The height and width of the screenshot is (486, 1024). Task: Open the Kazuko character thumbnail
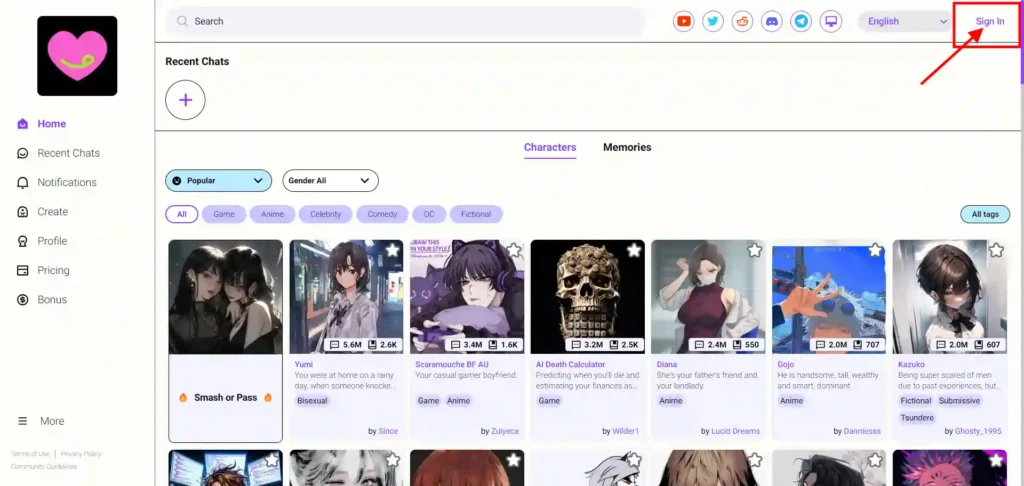click(950, 297)
